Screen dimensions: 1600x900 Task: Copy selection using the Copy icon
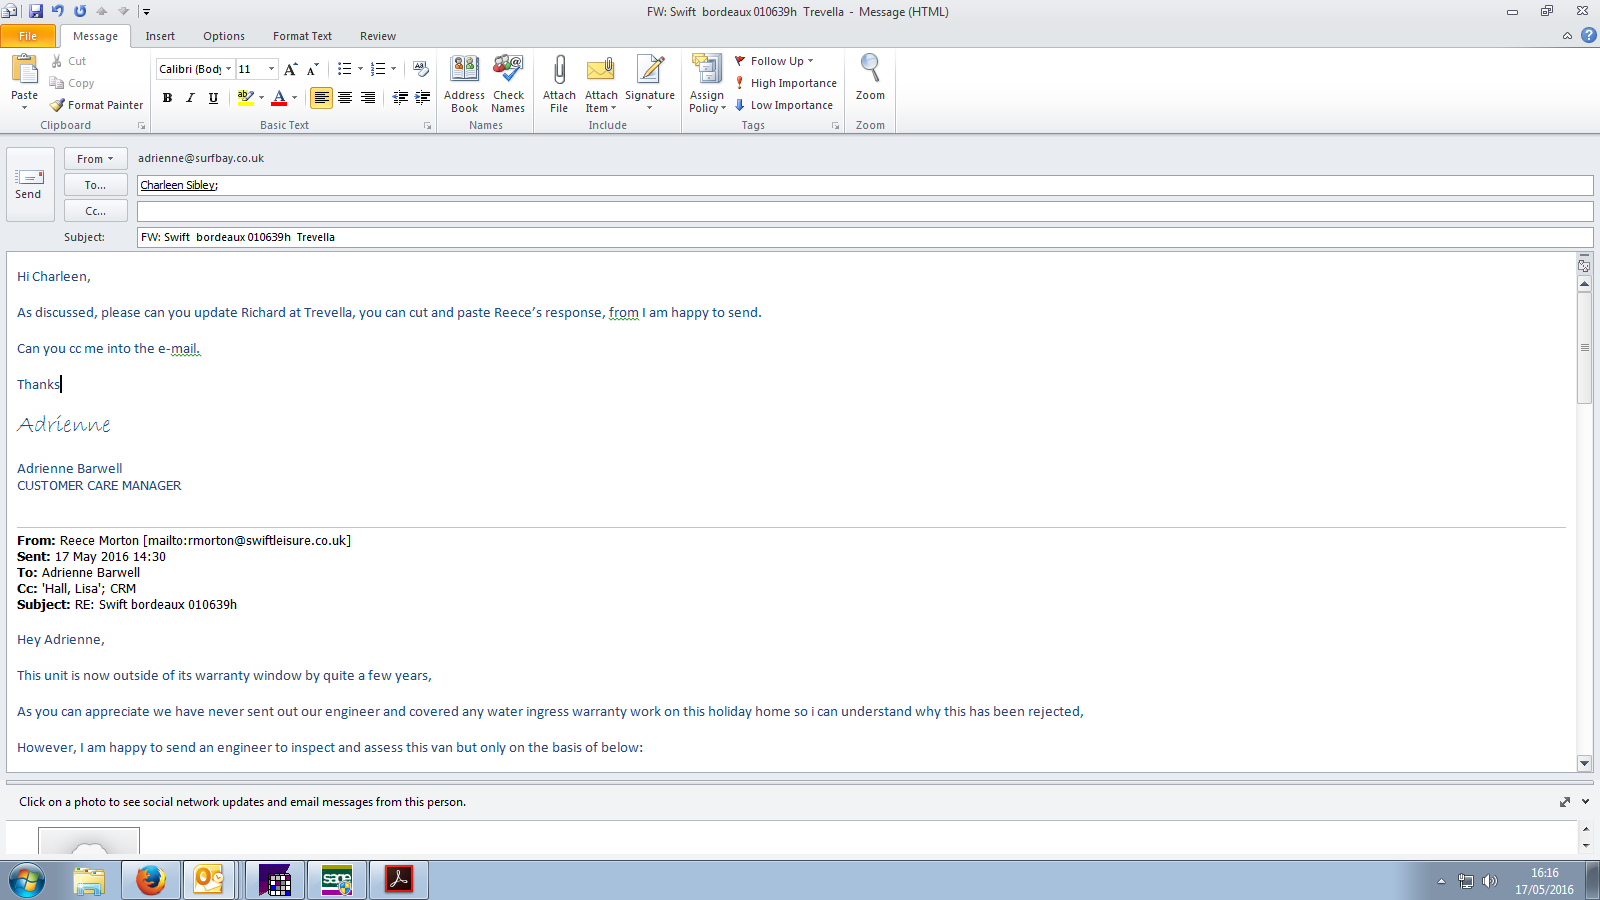[57, 83]
